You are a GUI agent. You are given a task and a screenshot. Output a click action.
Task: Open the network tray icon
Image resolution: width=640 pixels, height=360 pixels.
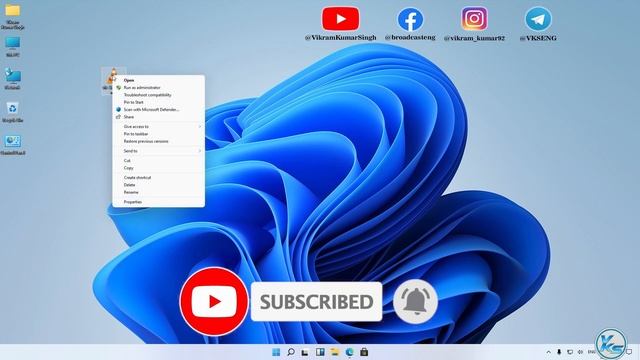click(x=570, y=352)
